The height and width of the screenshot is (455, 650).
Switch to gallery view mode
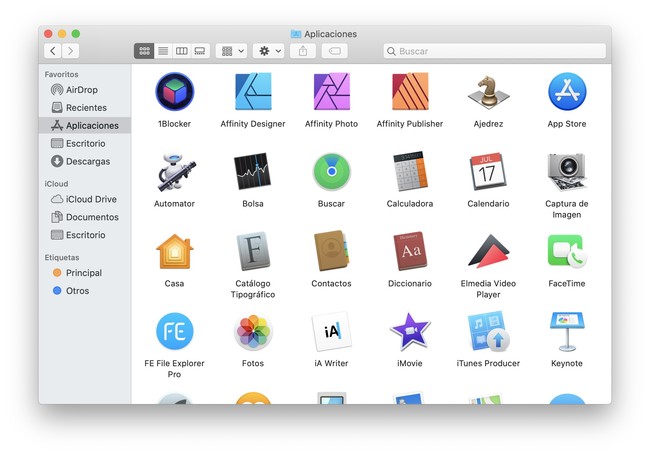tap(200, 51)
